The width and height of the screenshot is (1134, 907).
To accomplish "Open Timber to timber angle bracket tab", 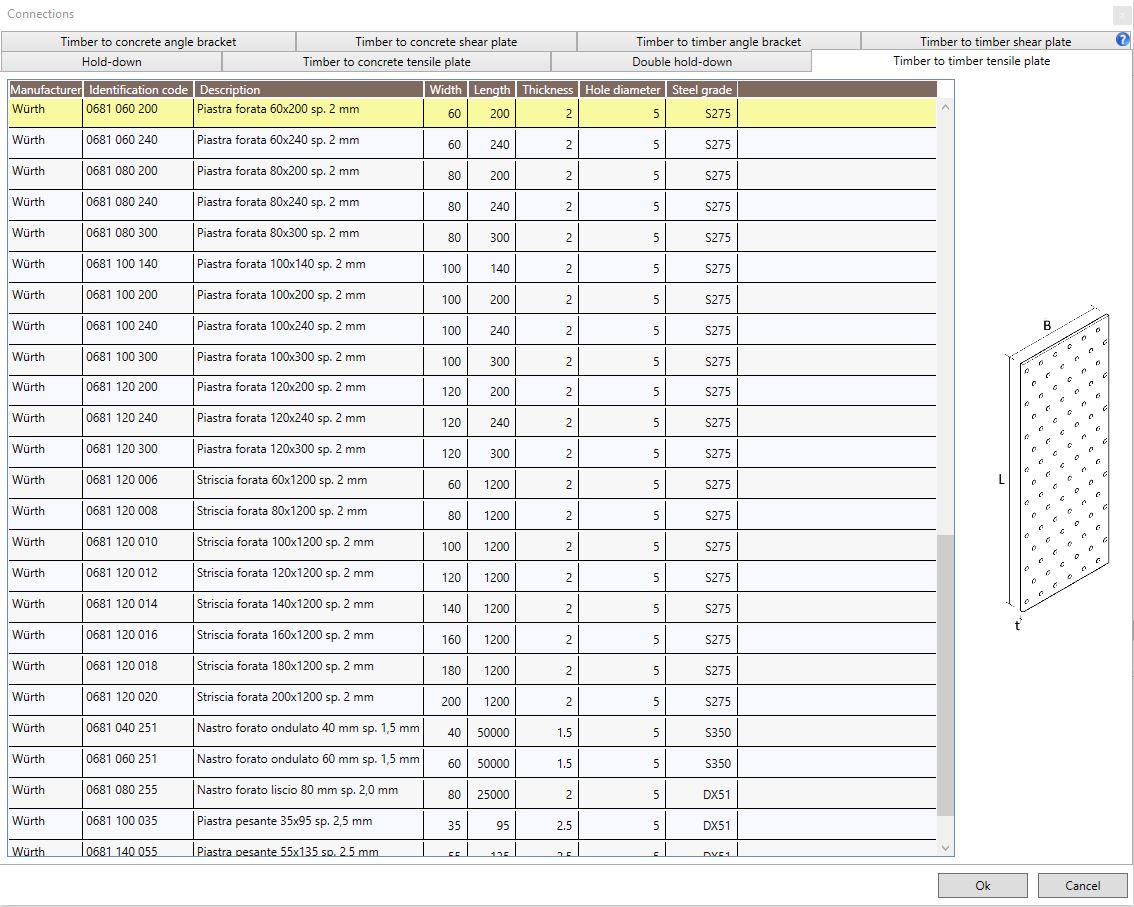I will pos(719,41).
